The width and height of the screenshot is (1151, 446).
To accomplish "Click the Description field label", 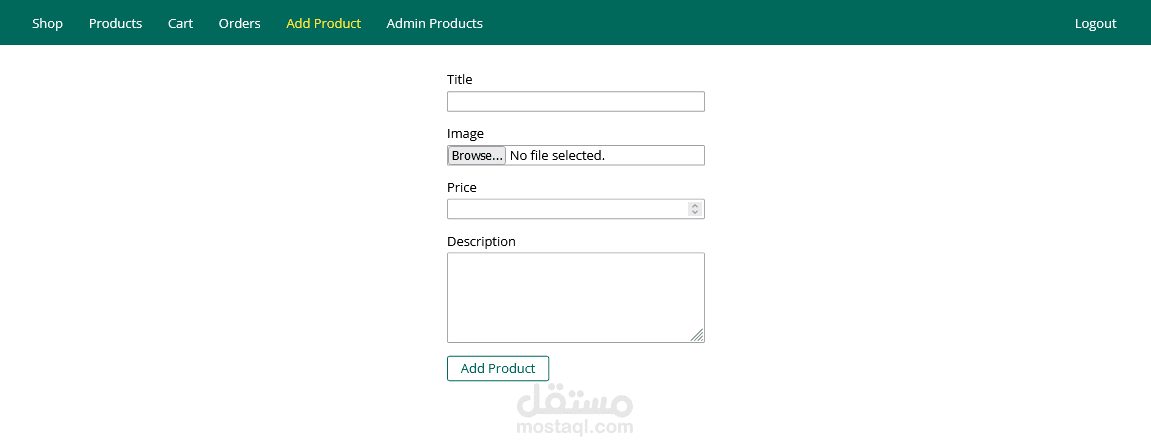I will coord(481,241).
